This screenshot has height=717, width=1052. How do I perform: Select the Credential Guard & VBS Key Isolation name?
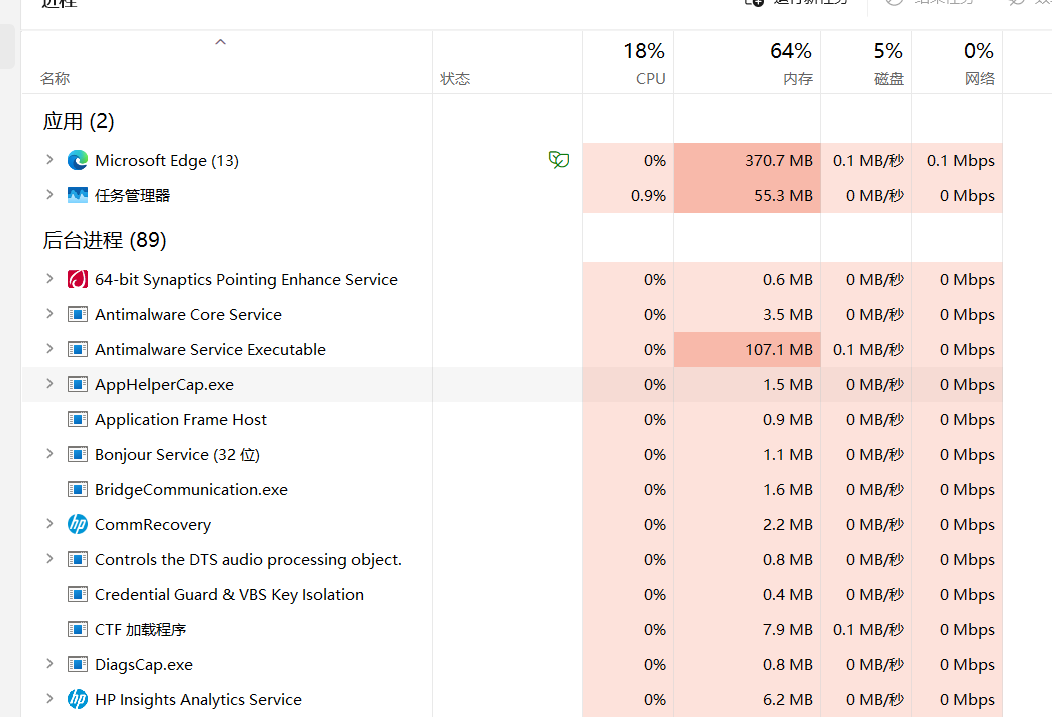point(229,594)
